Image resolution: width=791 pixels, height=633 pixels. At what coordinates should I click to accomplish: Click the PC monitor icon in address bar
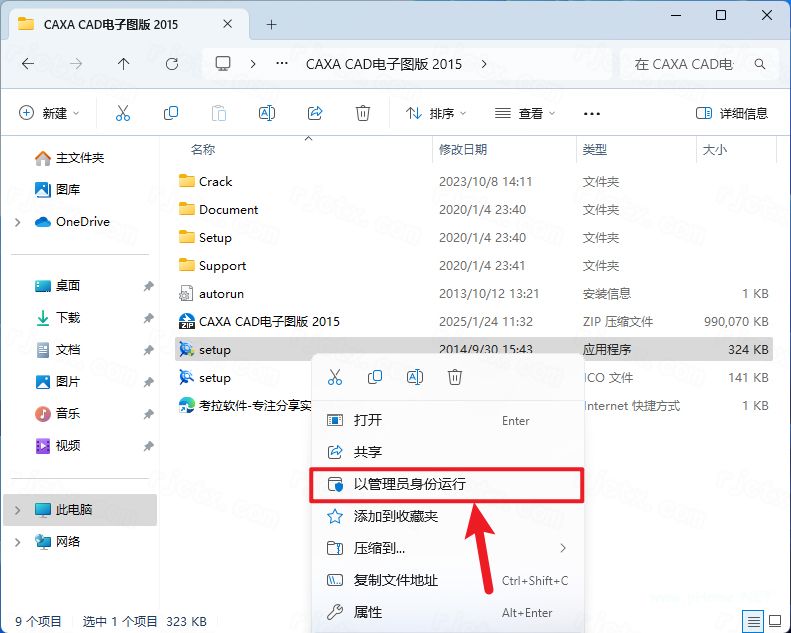pos(222,64)
